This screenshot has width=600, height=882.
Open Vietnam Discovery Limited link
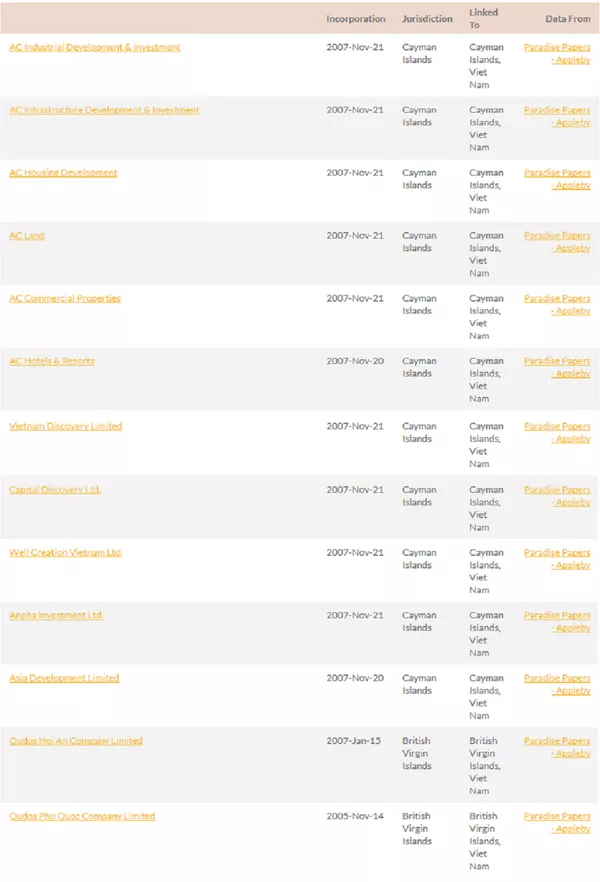click(65, 426)
